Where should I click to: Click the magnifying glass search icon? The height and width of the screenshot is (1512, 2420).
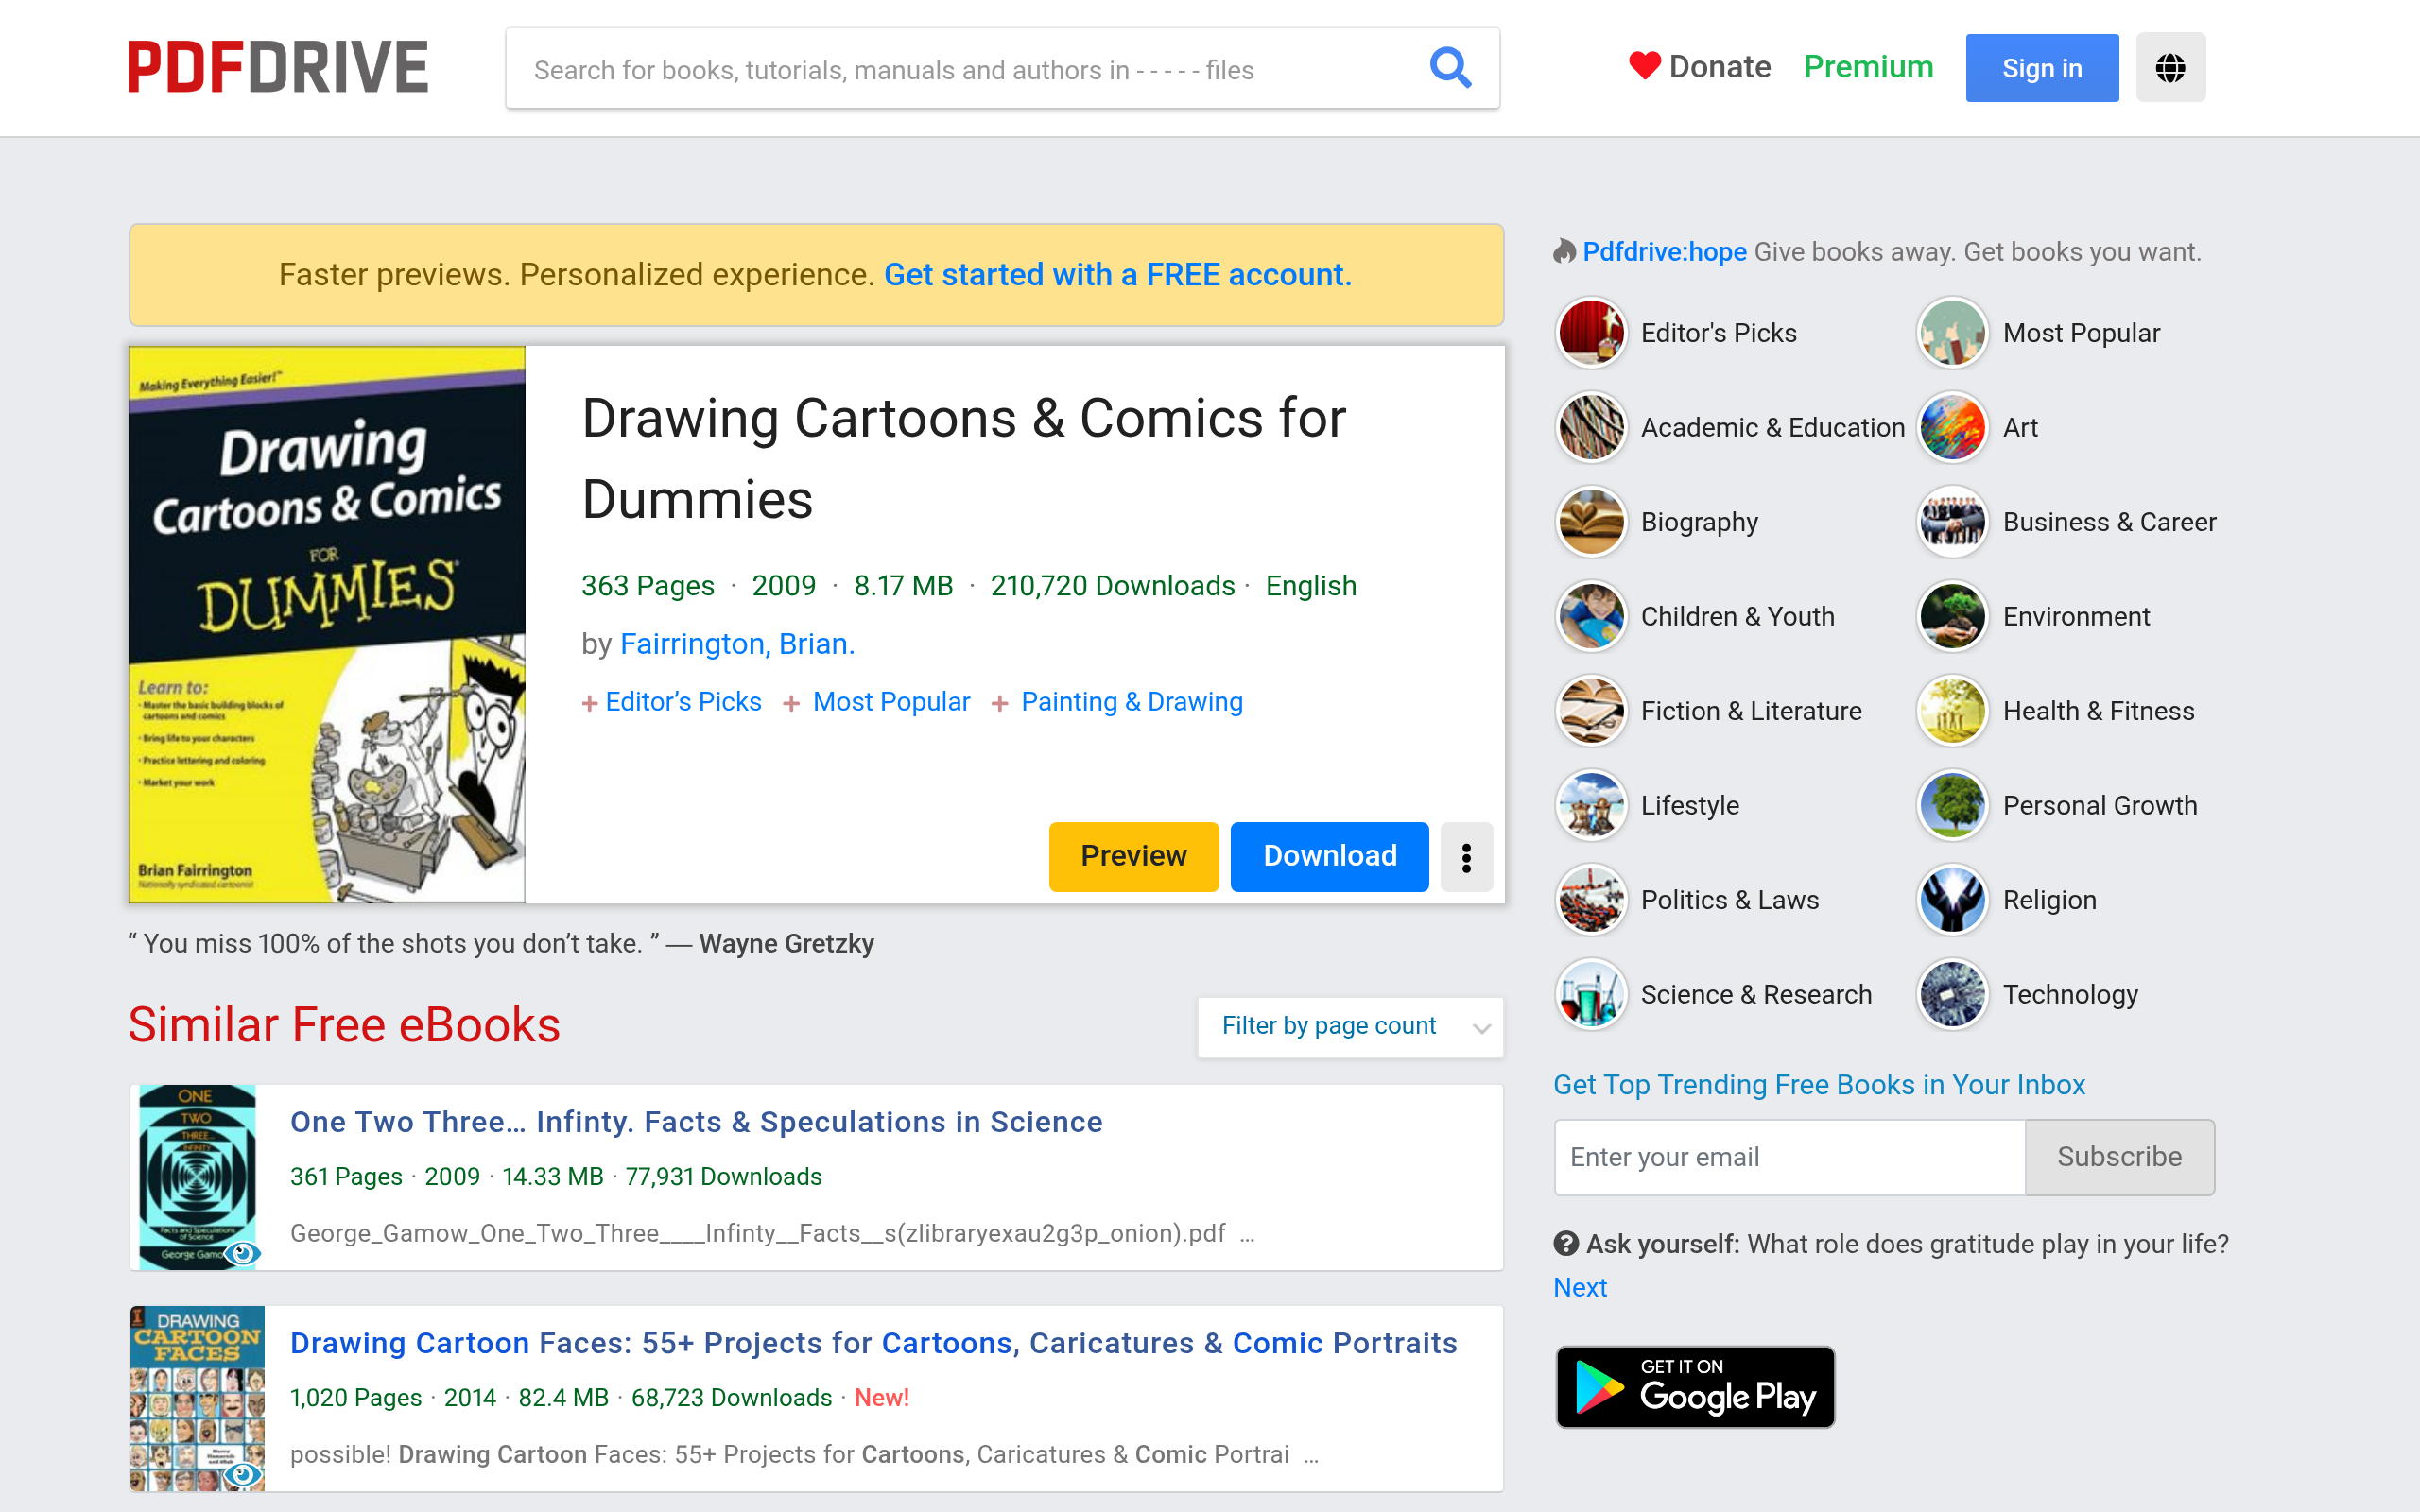tap(1450, 68)
